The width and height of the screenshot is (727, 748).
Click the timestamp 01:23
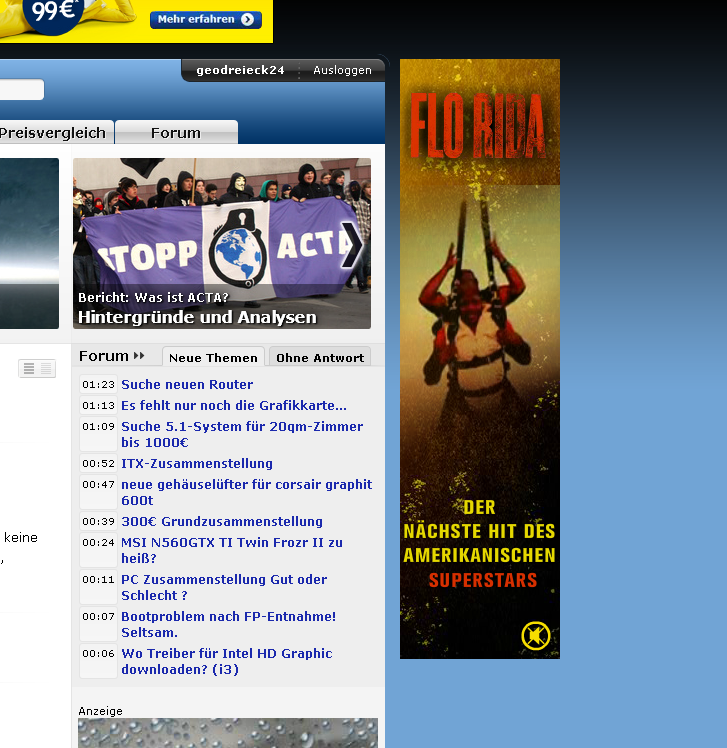pos(98,384)
